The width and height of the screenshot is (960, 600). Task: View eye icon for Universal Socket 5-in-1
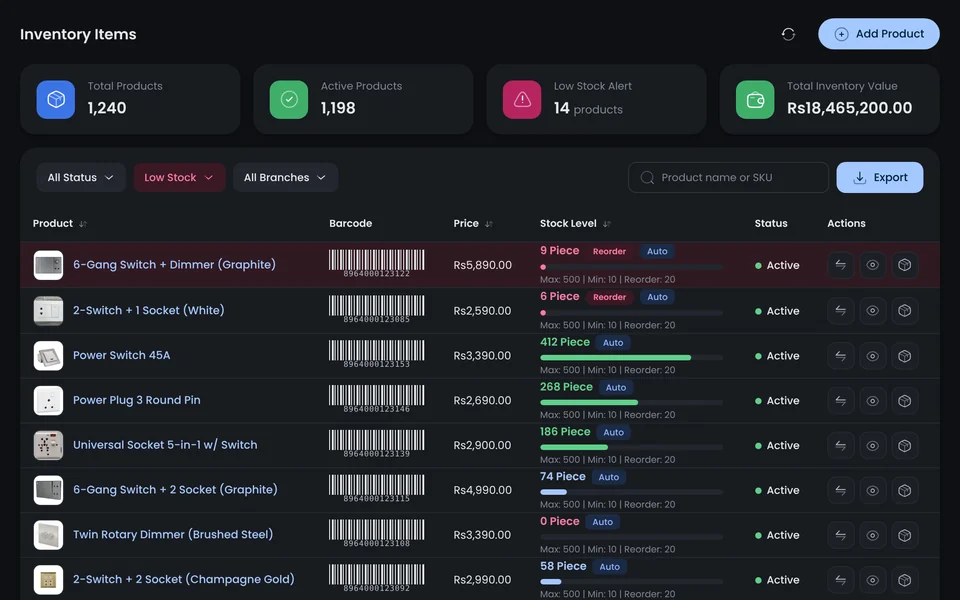point(872,446)
